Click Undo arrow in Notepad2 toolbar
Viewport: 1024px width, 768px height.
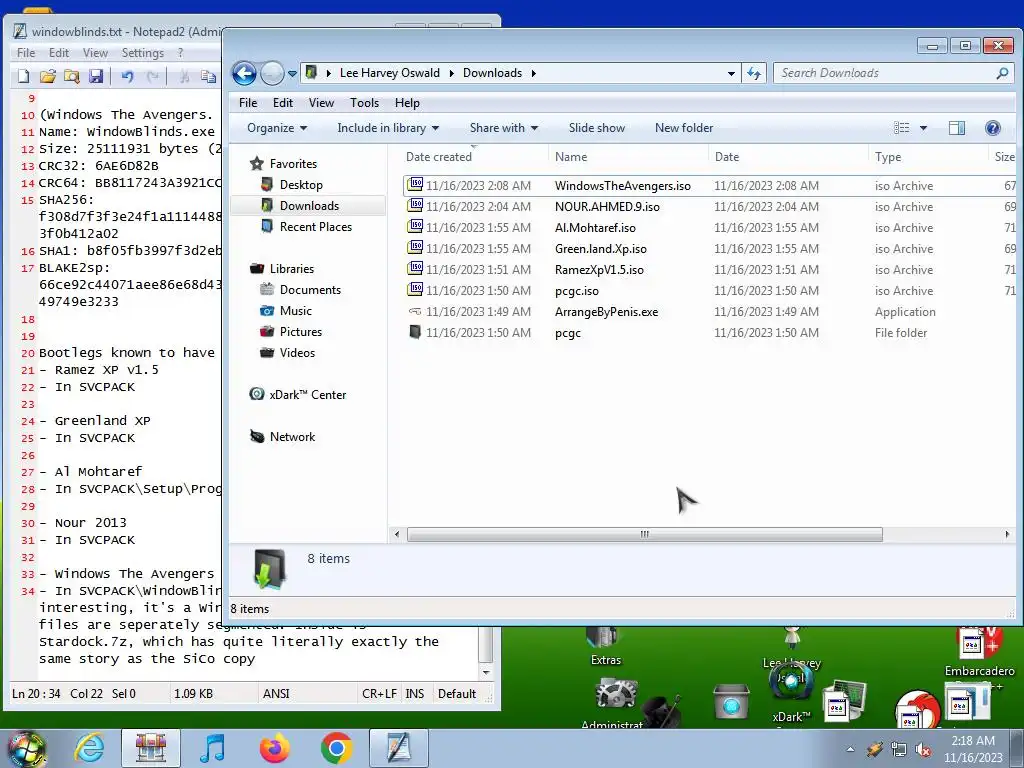click(127, 76)
